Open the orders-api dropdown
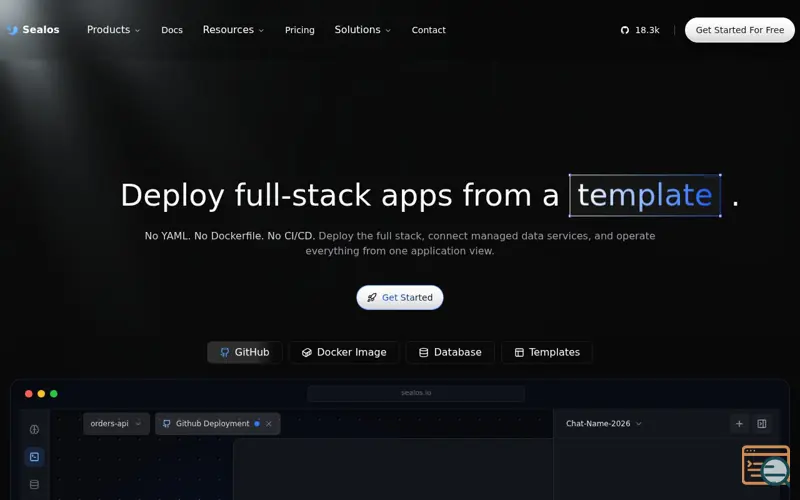Viewport: 800px width, 500px height. [116, 423]
